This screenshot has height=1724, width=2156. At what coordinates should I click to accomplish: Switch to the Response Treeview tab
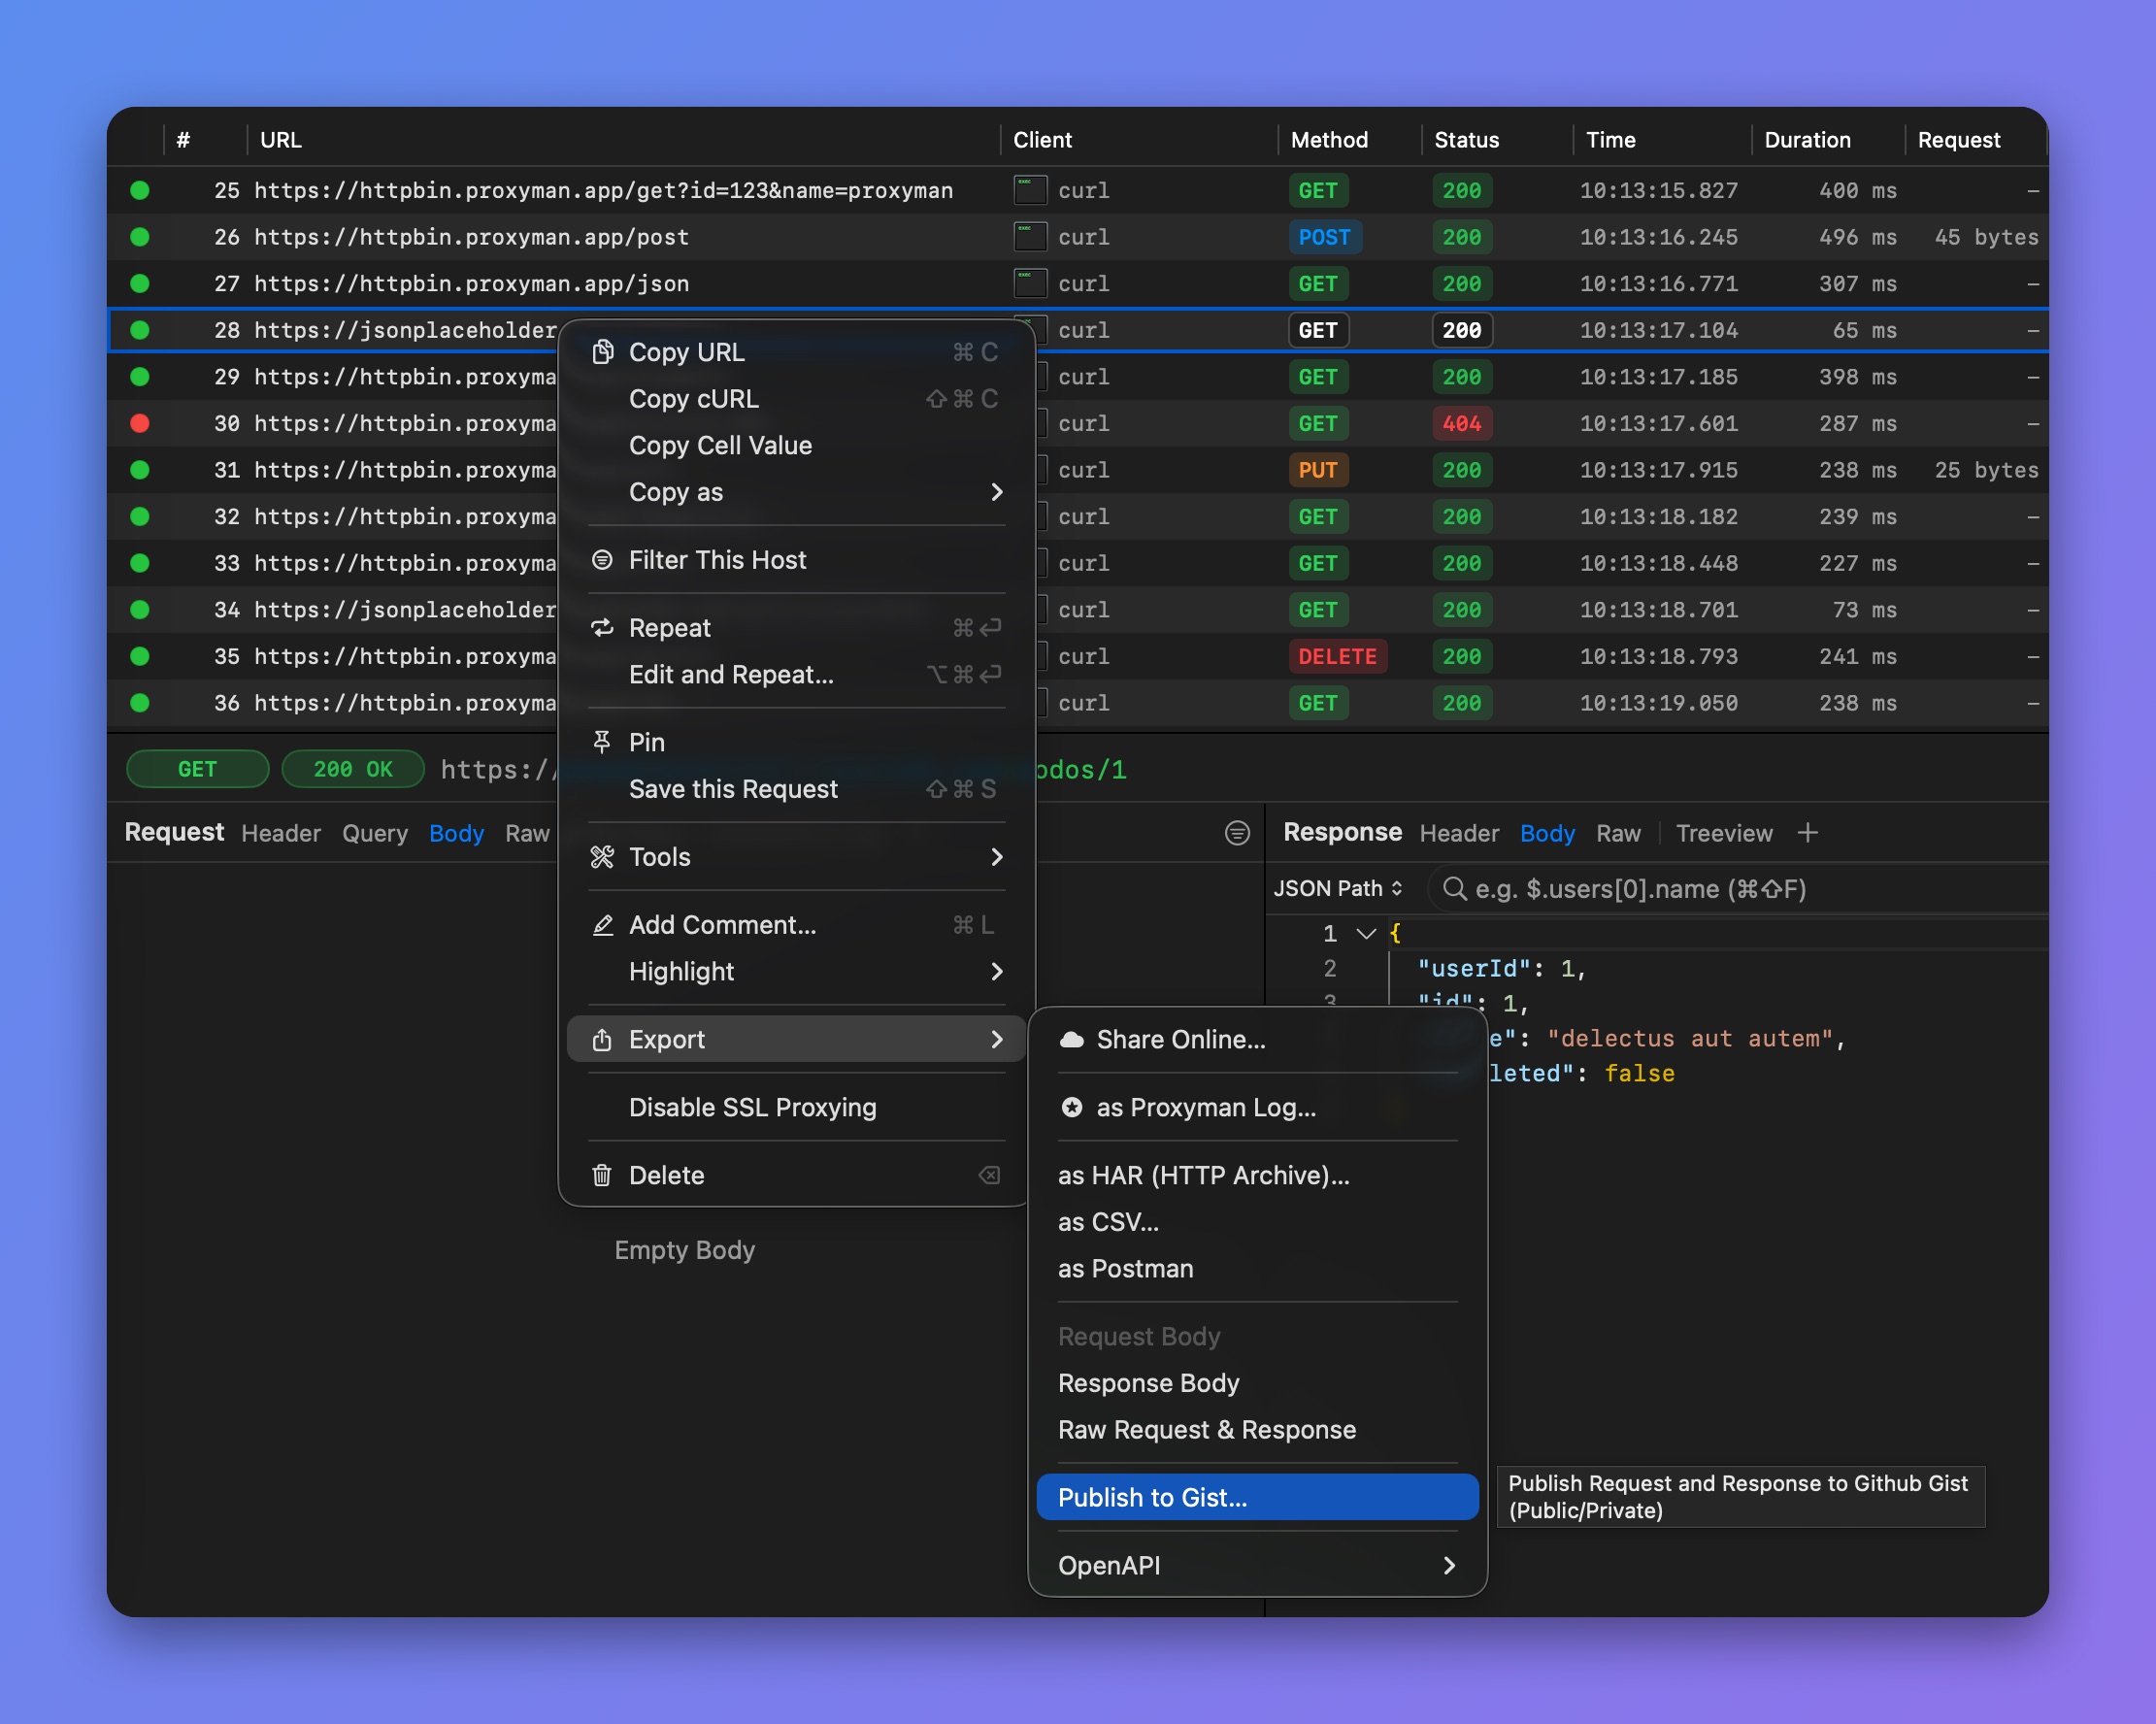point(1723,833)
